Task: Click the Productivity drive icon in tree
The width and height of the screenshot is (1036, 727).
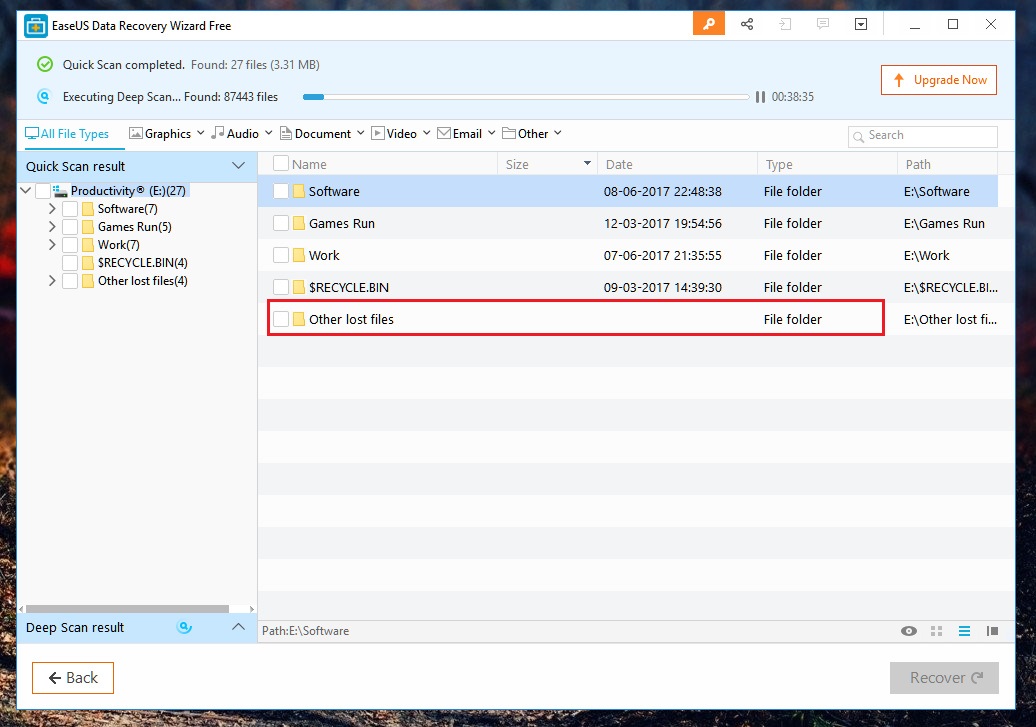Action: click(60, 191)
